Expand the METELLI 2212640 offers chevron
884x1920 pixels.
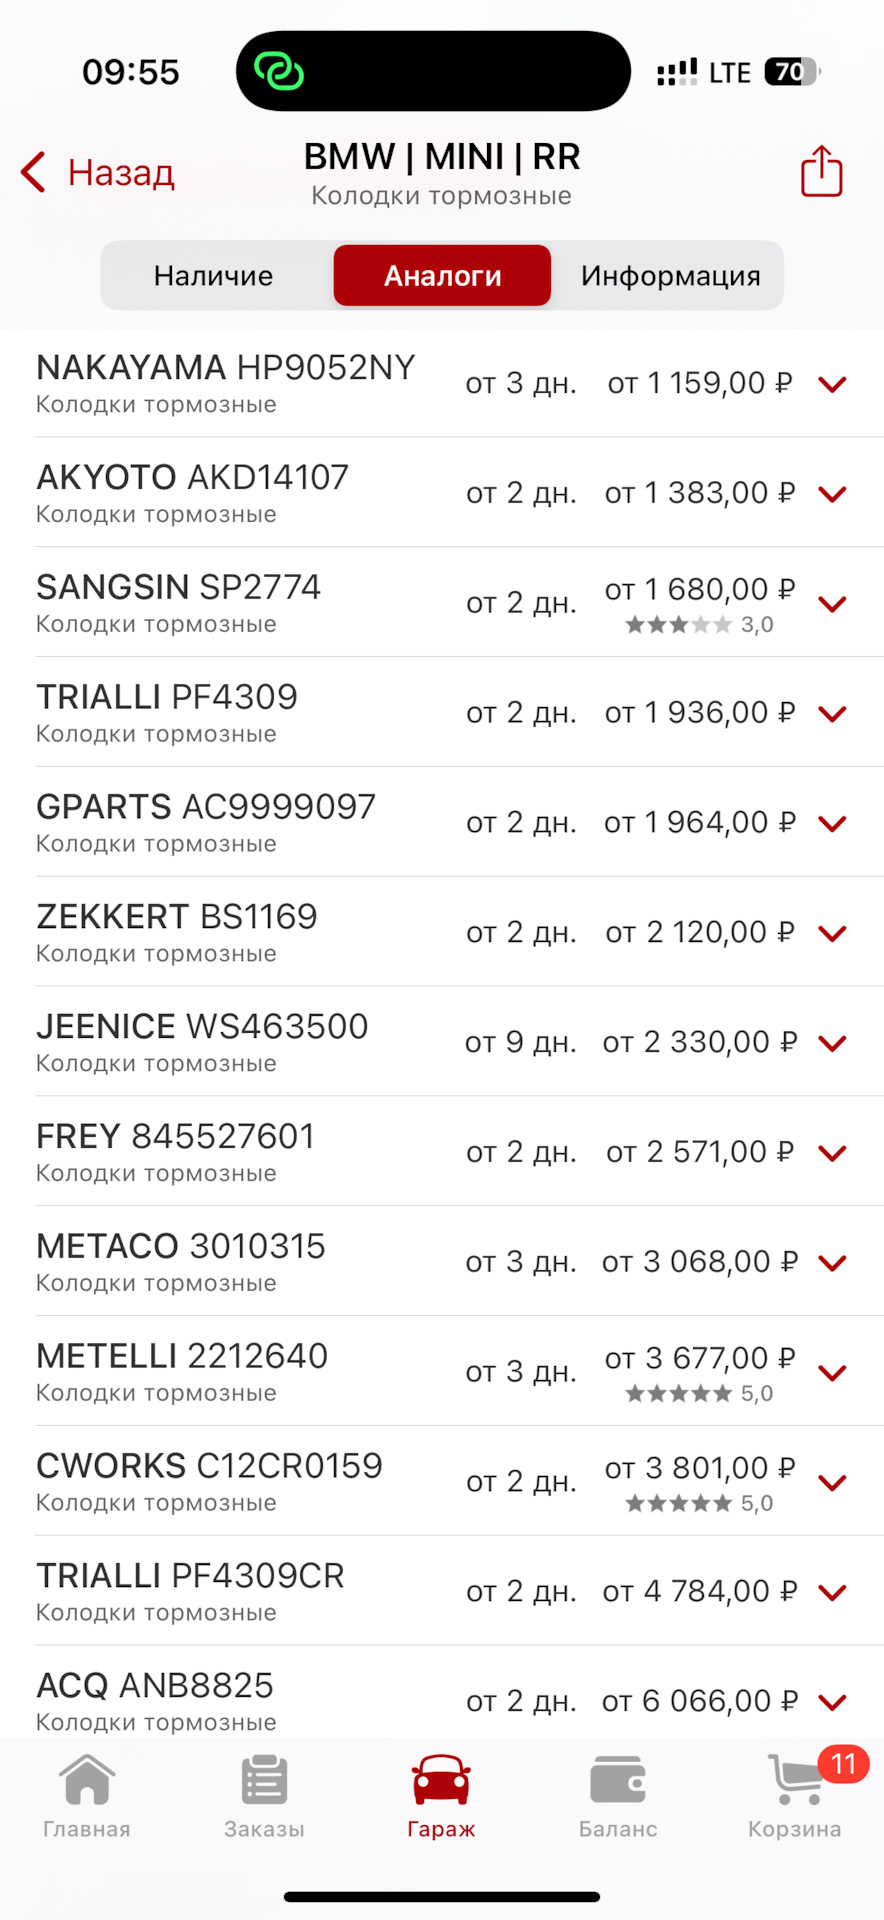(x=832, y=1373)
